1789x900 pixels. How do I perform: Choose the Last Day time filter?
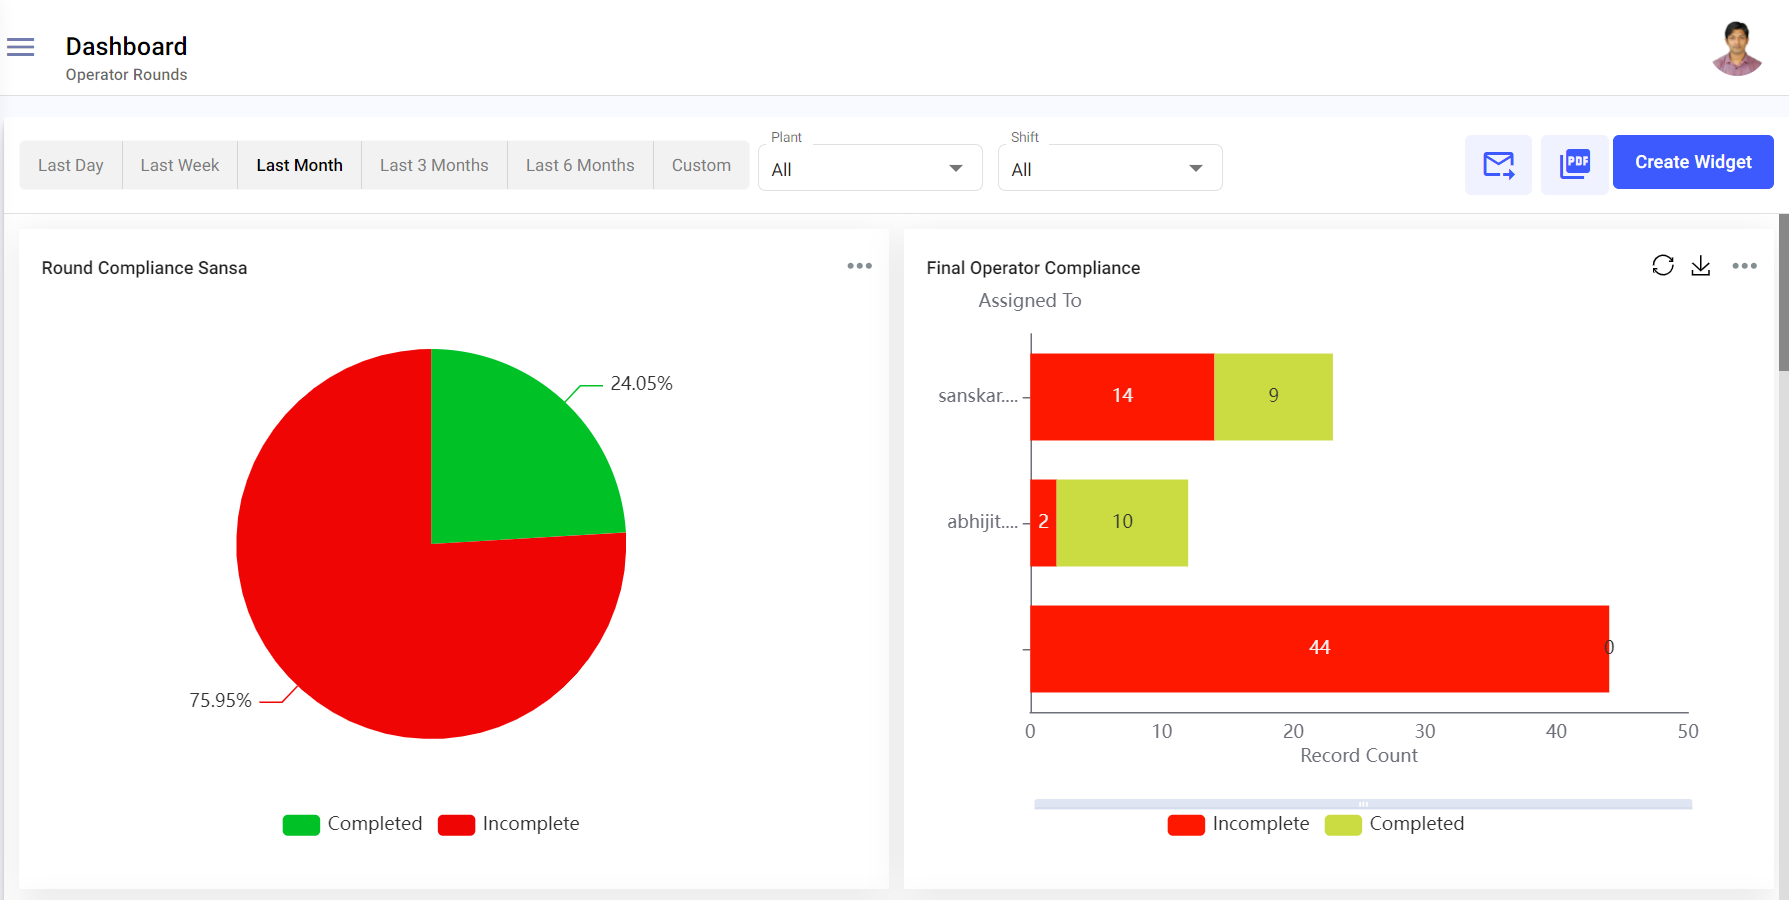71,165
